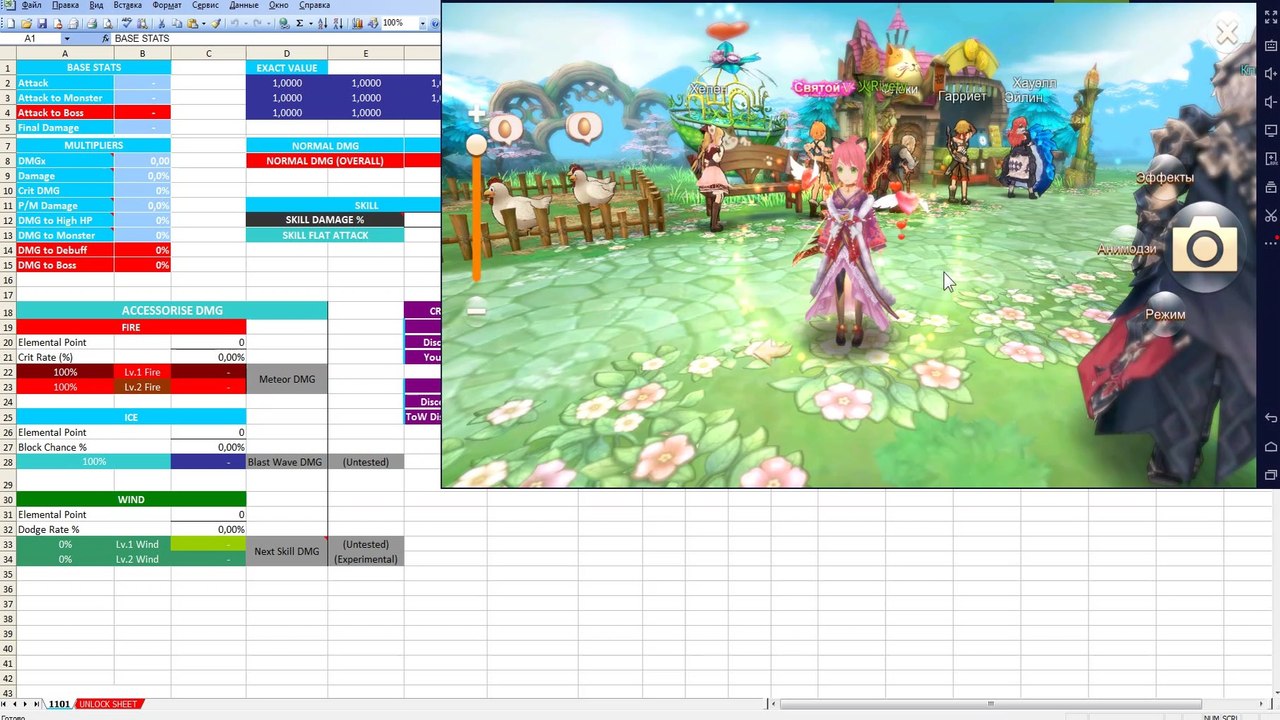Select column D header

(x=287, y=53)
